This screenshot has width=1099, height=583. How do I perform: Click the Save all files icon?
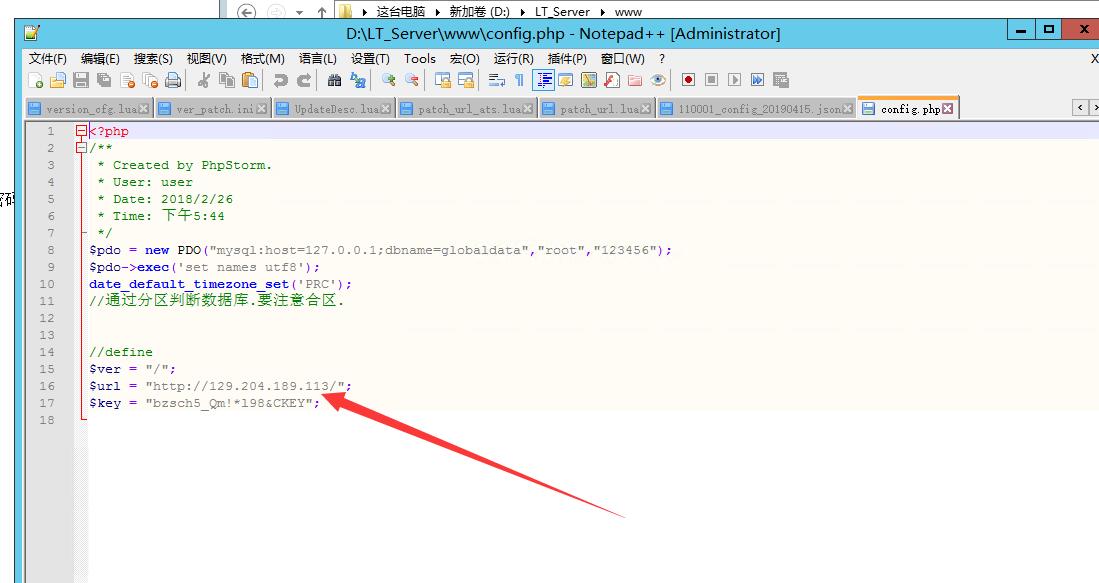105,81
